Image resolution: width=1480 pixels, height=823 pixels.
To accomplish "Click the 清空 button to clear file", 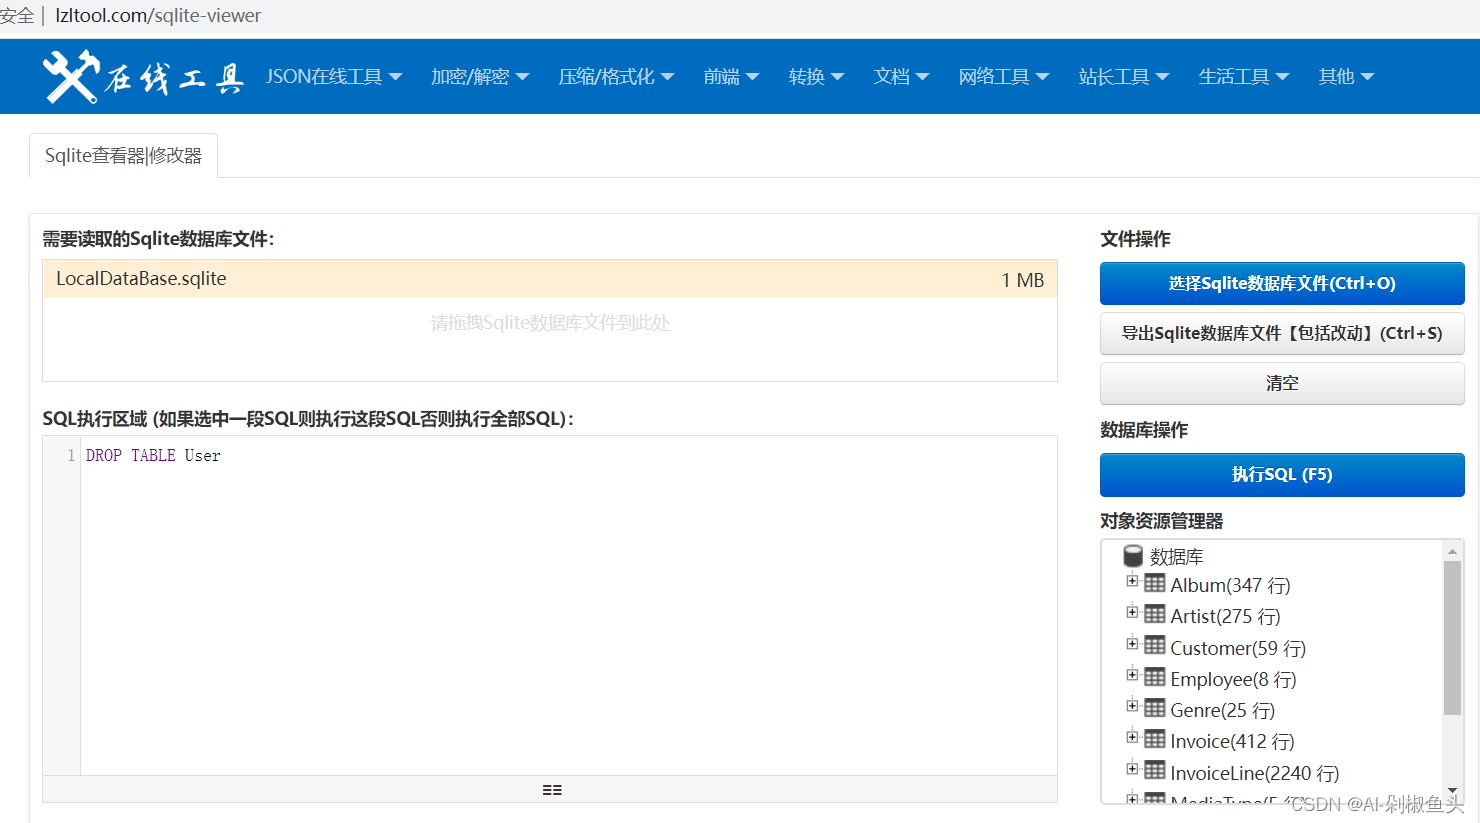I will click(1282, 383).
